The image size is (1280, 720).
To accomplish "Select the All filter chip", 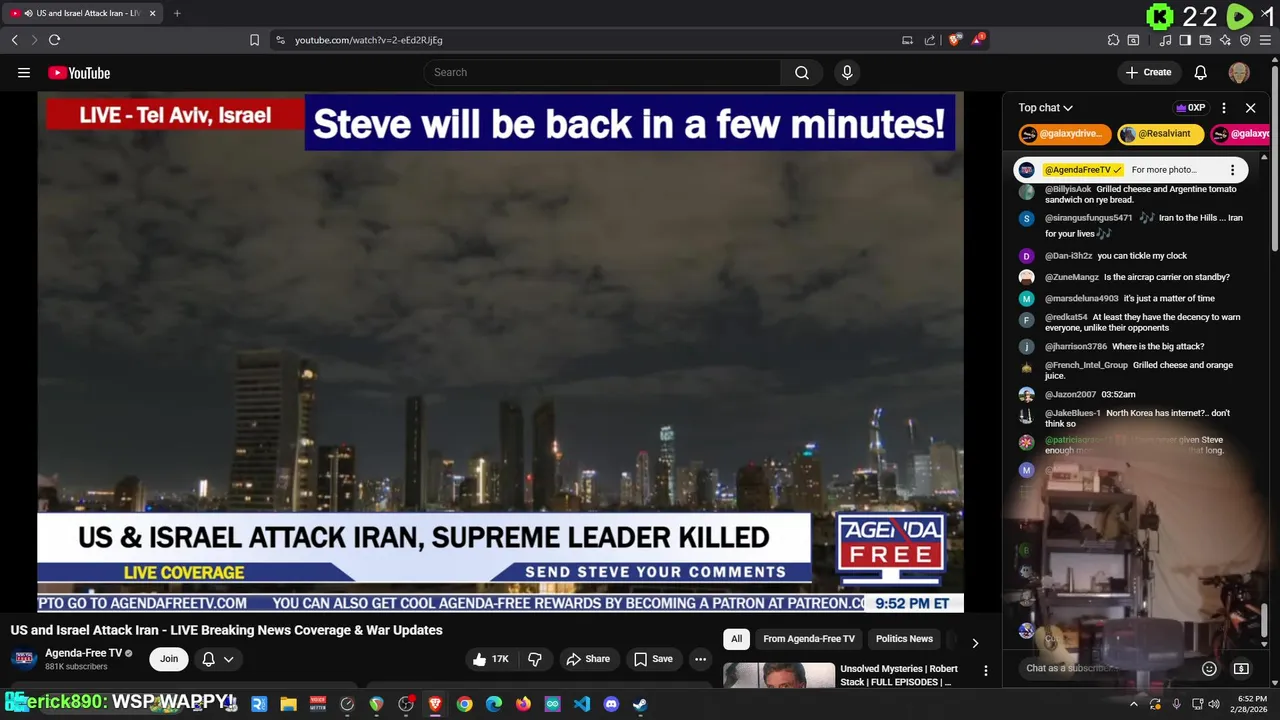I will 736,639.
